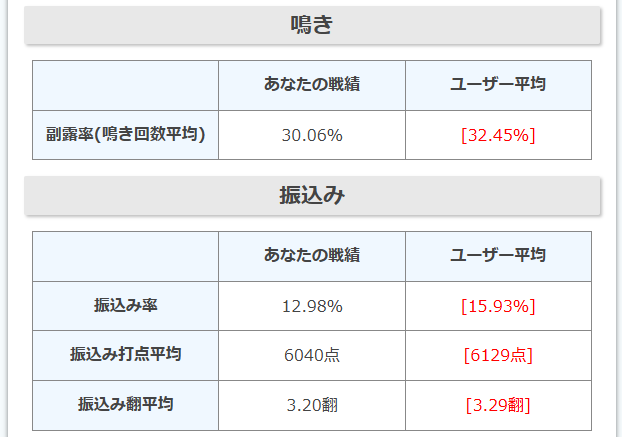Select the red [3.29翻] value
Image resolution: width=622 pixels, height=437 pixels.
(498, 405)
